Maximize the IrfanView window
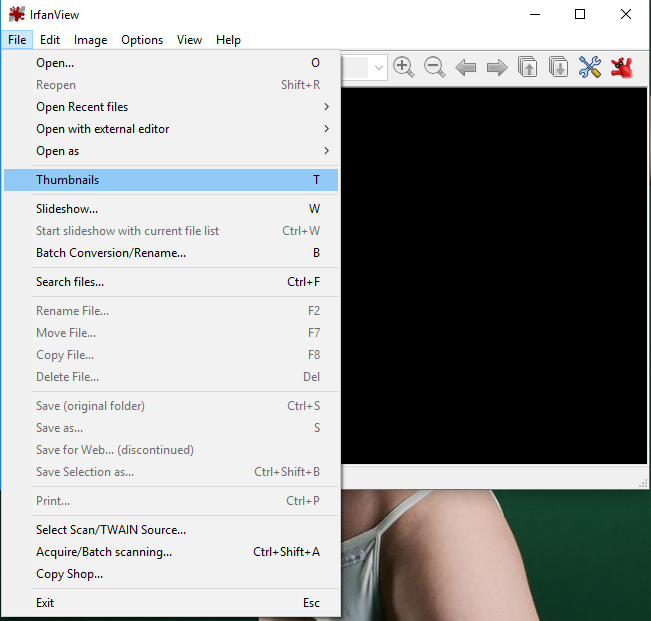 coord(580,15)
